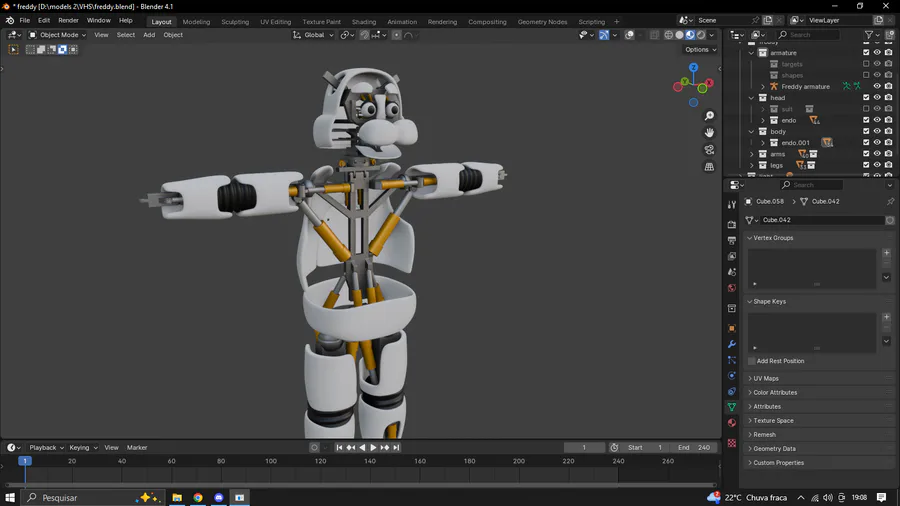Switch to the Geometry Nodes workspace tab
Screen dimensions: 900x506
tap(542, 22)
